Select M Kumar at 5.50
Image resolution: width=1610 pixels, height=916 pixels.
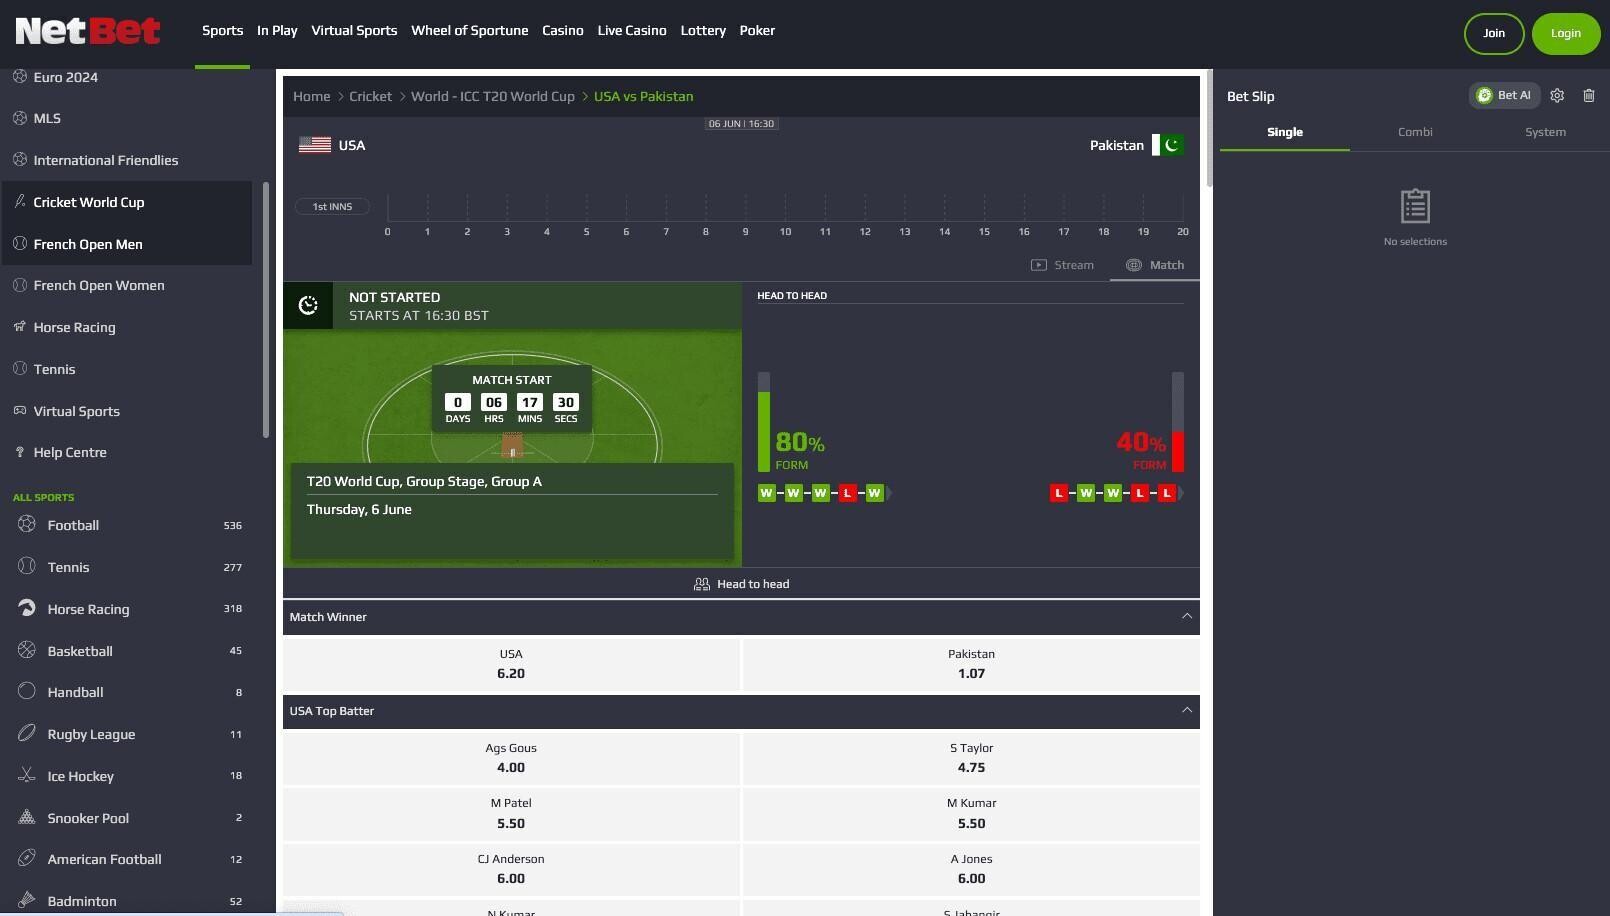coord(971,813)
